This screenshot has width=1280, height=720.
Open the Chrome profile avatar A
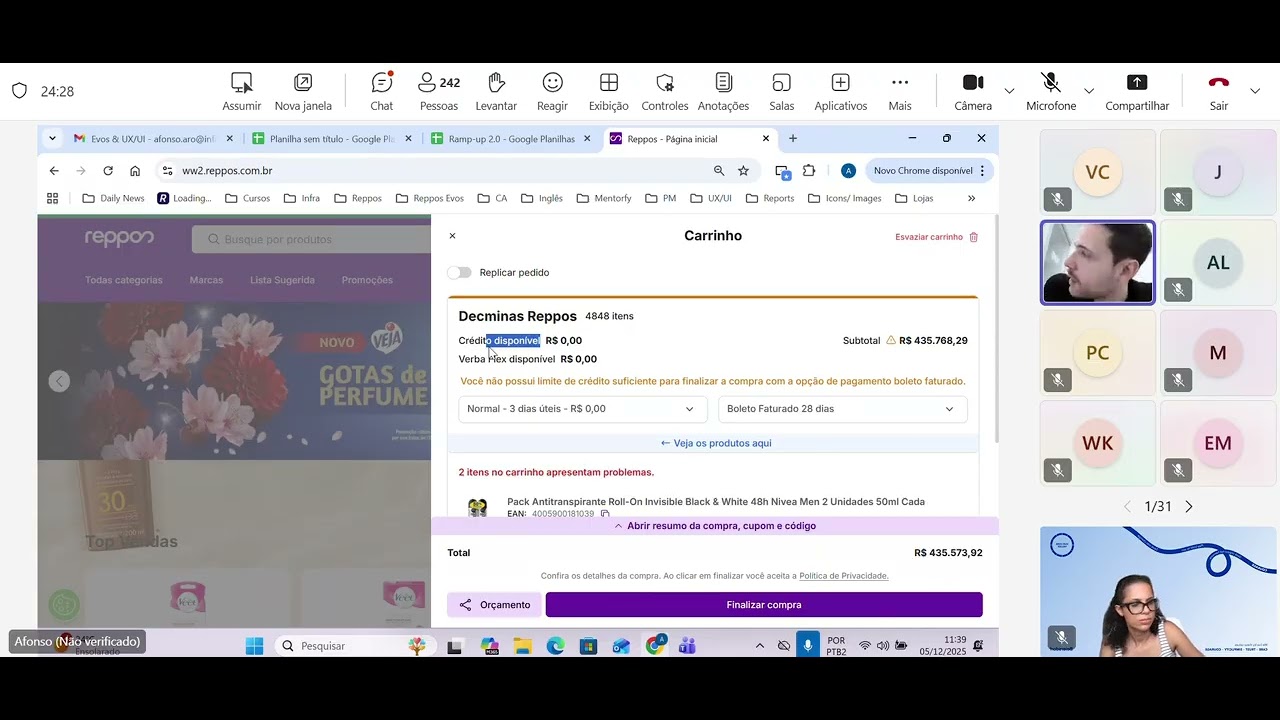[x=848, y=171]
